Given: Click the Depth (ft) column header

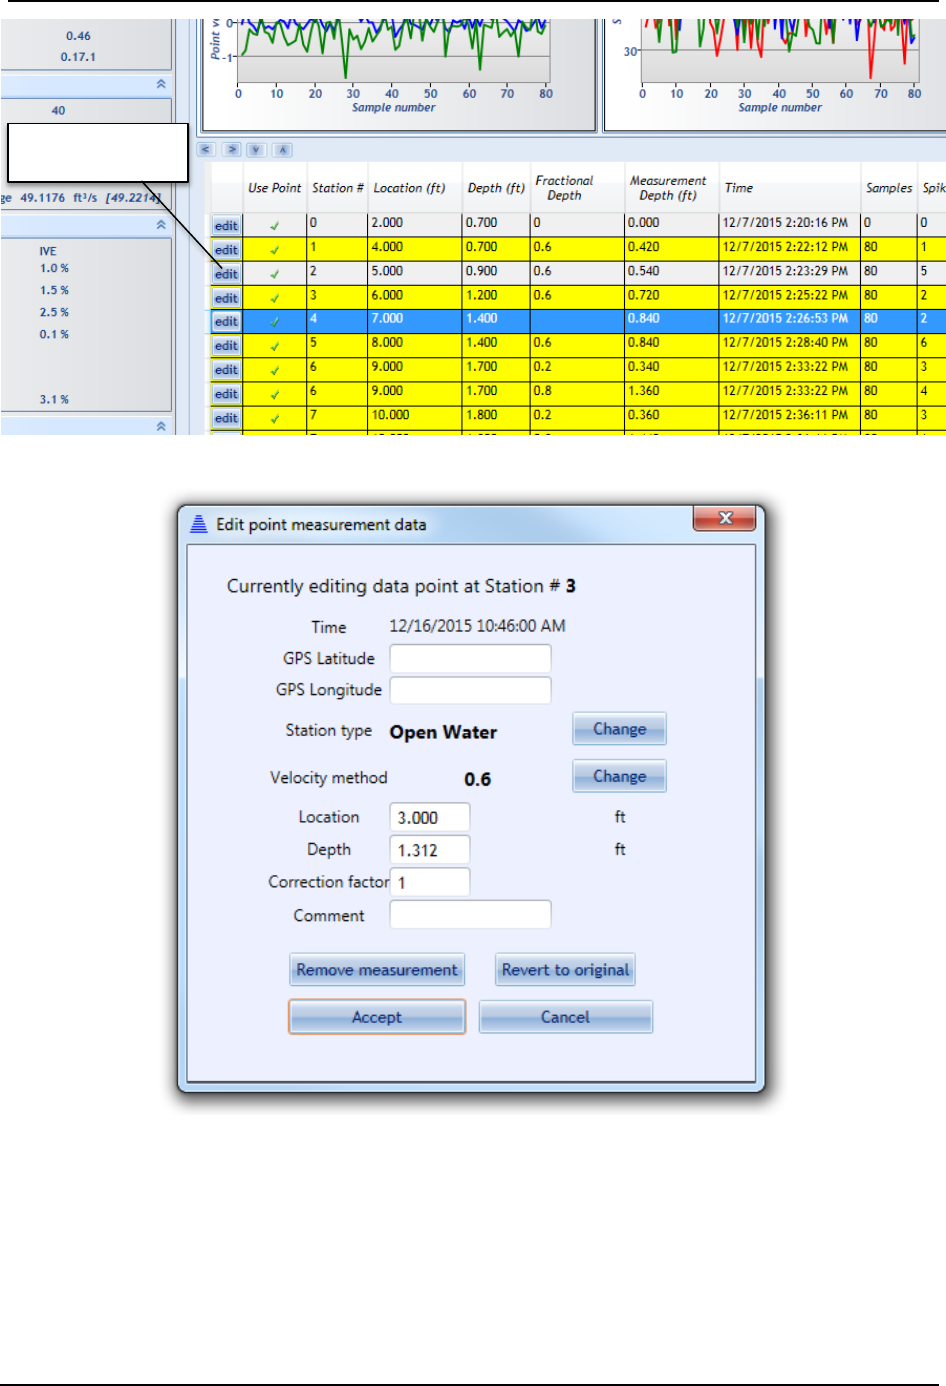Looking at the screenshot, I should [496, 188].
